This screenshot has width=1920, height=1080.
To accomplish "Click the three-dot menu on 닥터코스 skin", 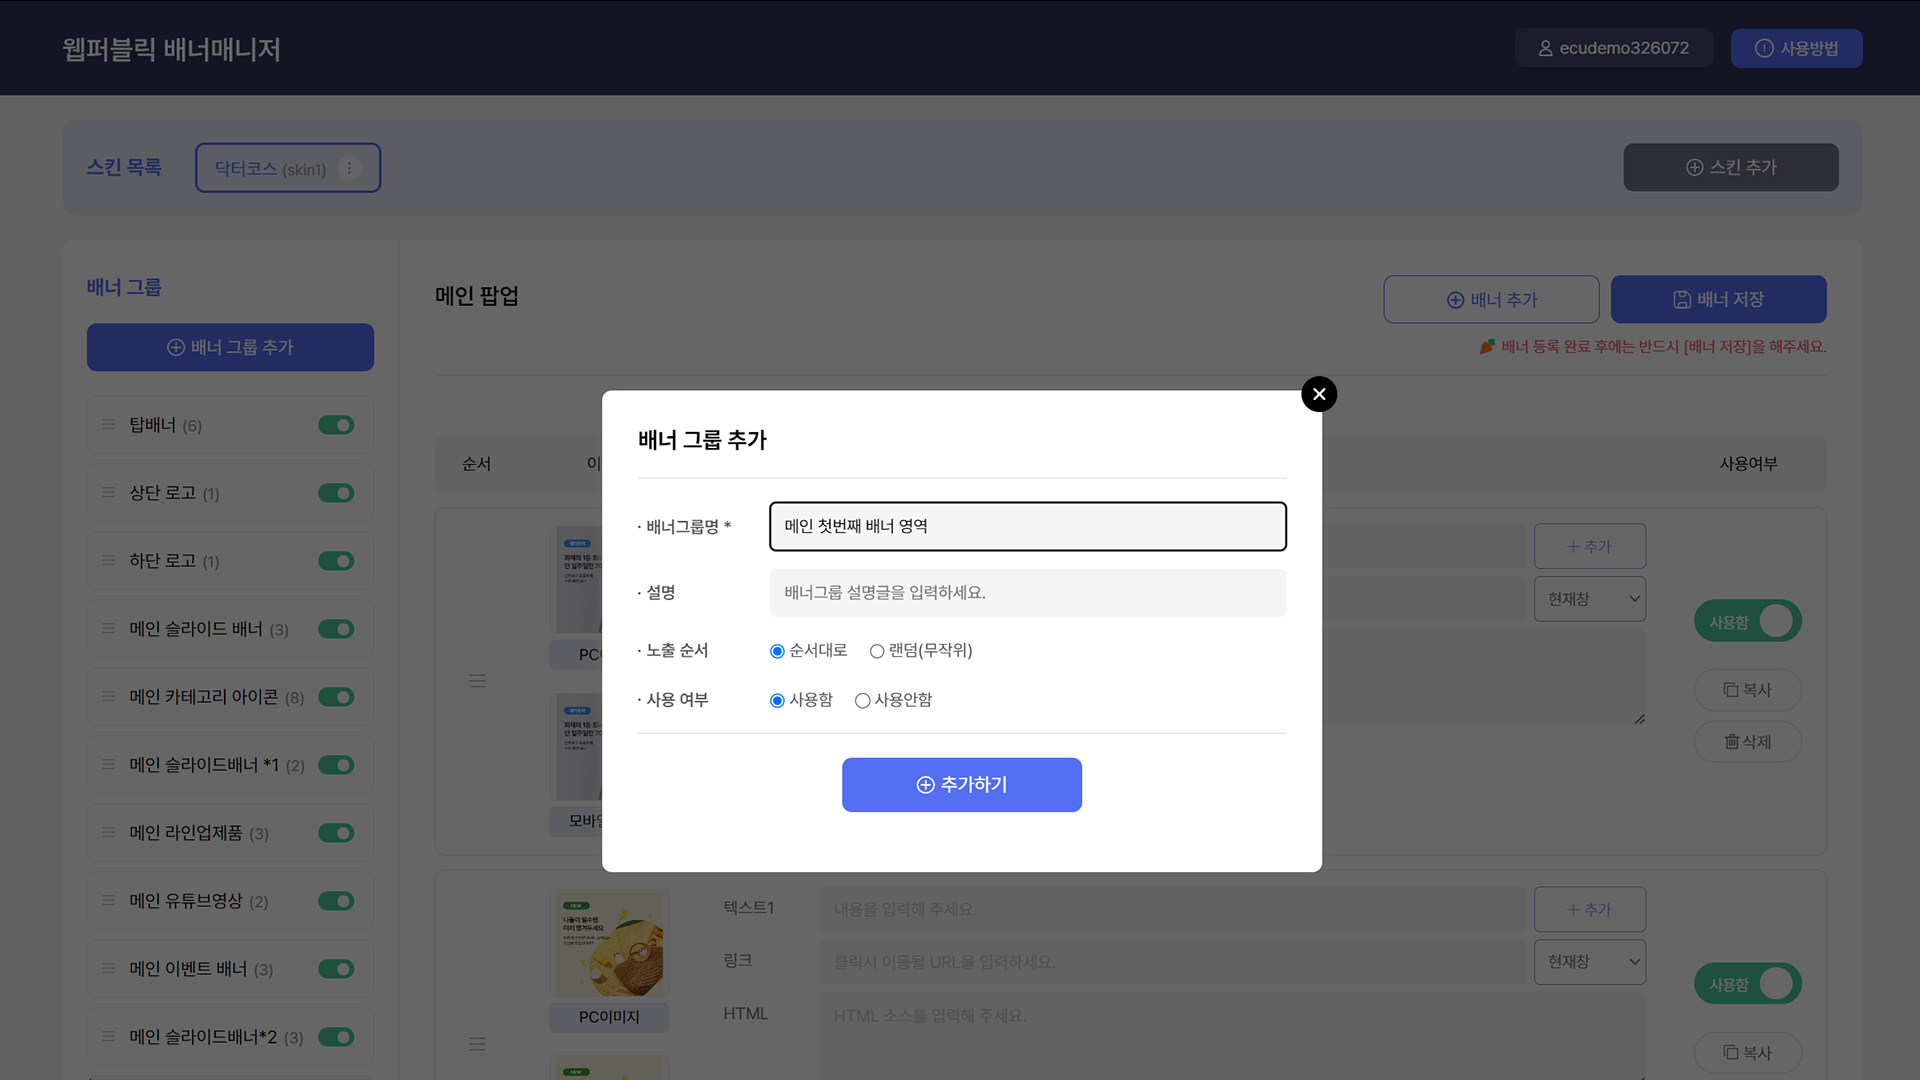I will [349, 168].
